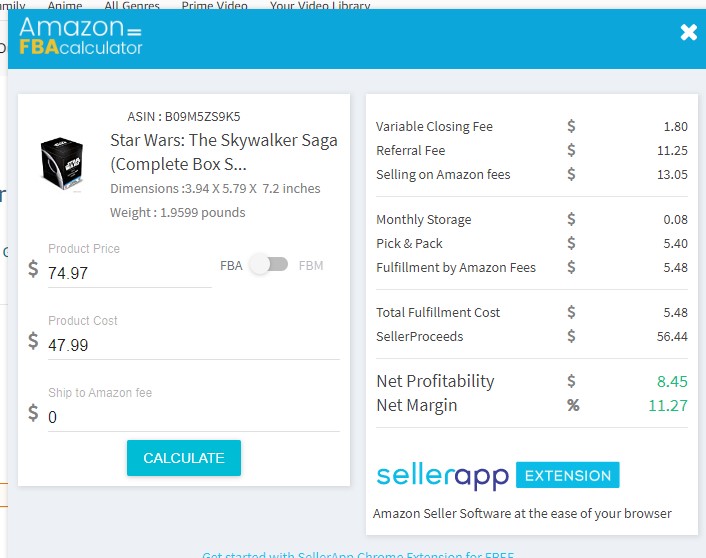706x558 pixels.
Task: Click the Net Profitability value 8.45
Action: click(672, 381)
